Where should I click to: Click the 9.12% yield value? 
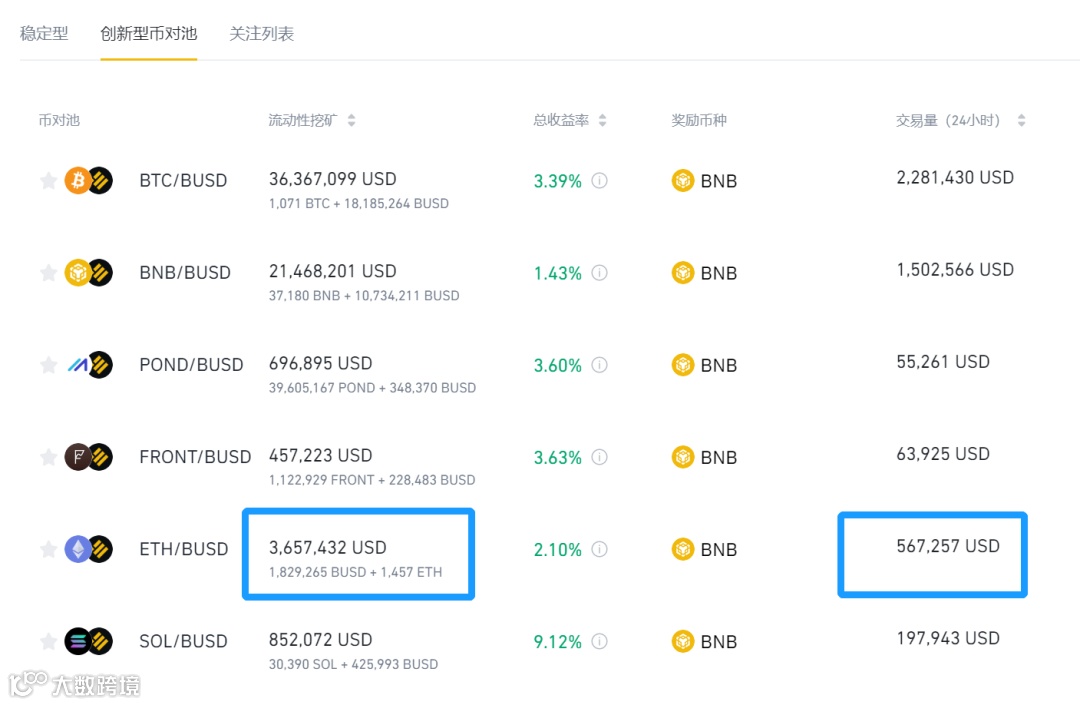coord(558,642)
